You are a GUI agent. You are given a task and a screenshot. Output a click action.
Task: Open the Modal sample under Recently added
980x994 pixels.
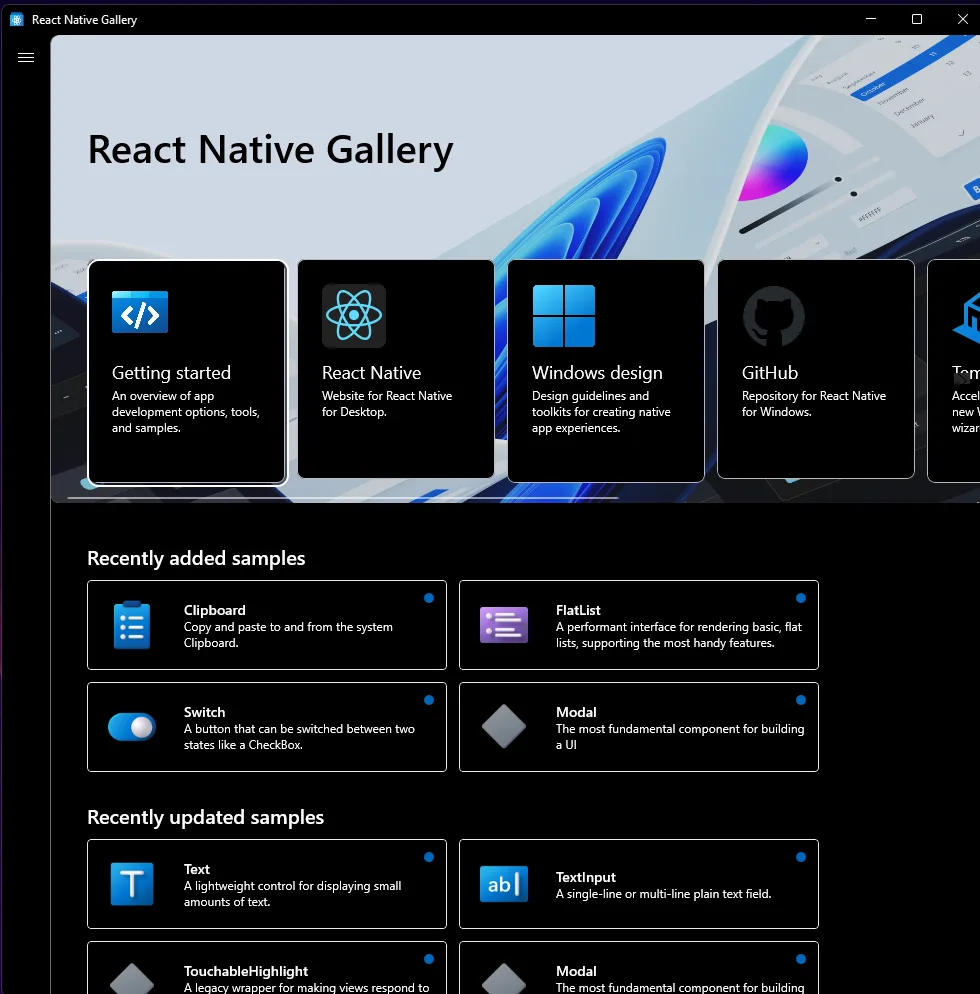(x=638, y=727)
